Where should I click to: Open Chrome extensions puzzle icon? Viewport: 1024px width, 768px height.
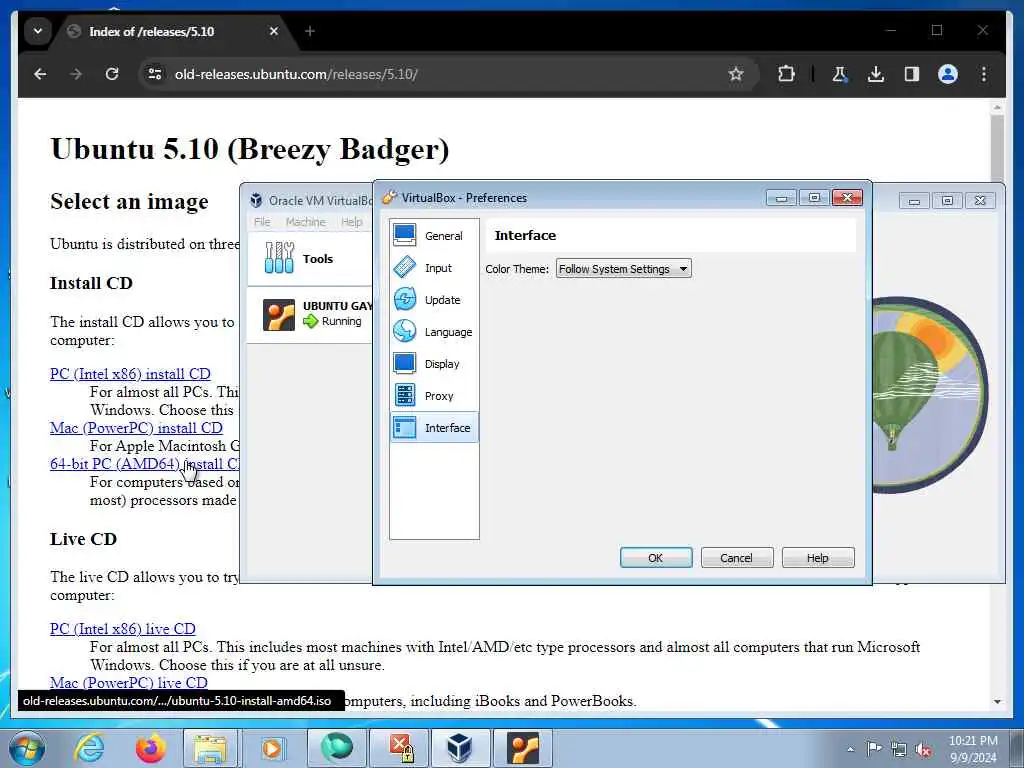(786, 74)
